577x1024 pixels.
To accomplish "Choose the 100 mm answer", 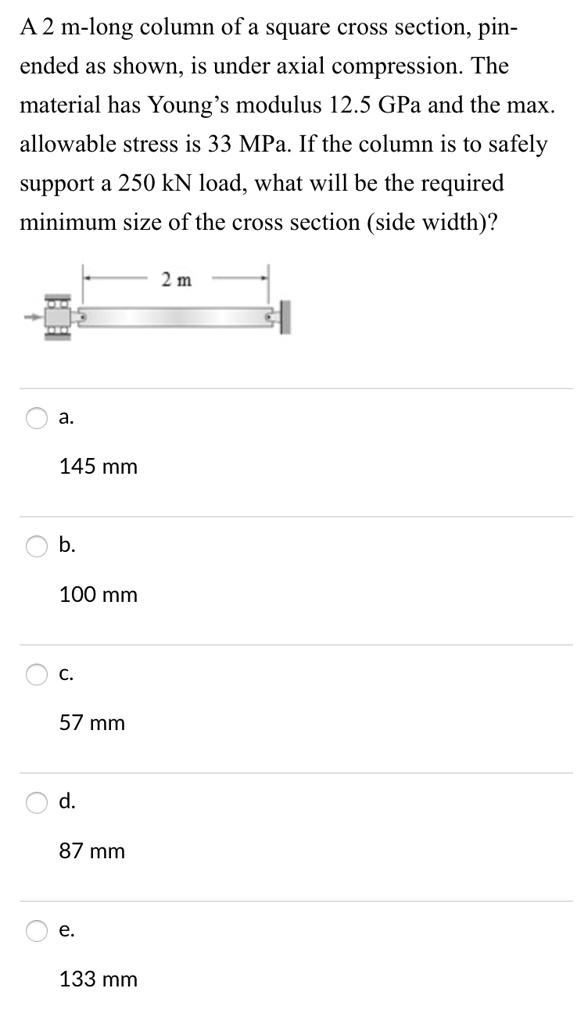I will pos(98,594).
